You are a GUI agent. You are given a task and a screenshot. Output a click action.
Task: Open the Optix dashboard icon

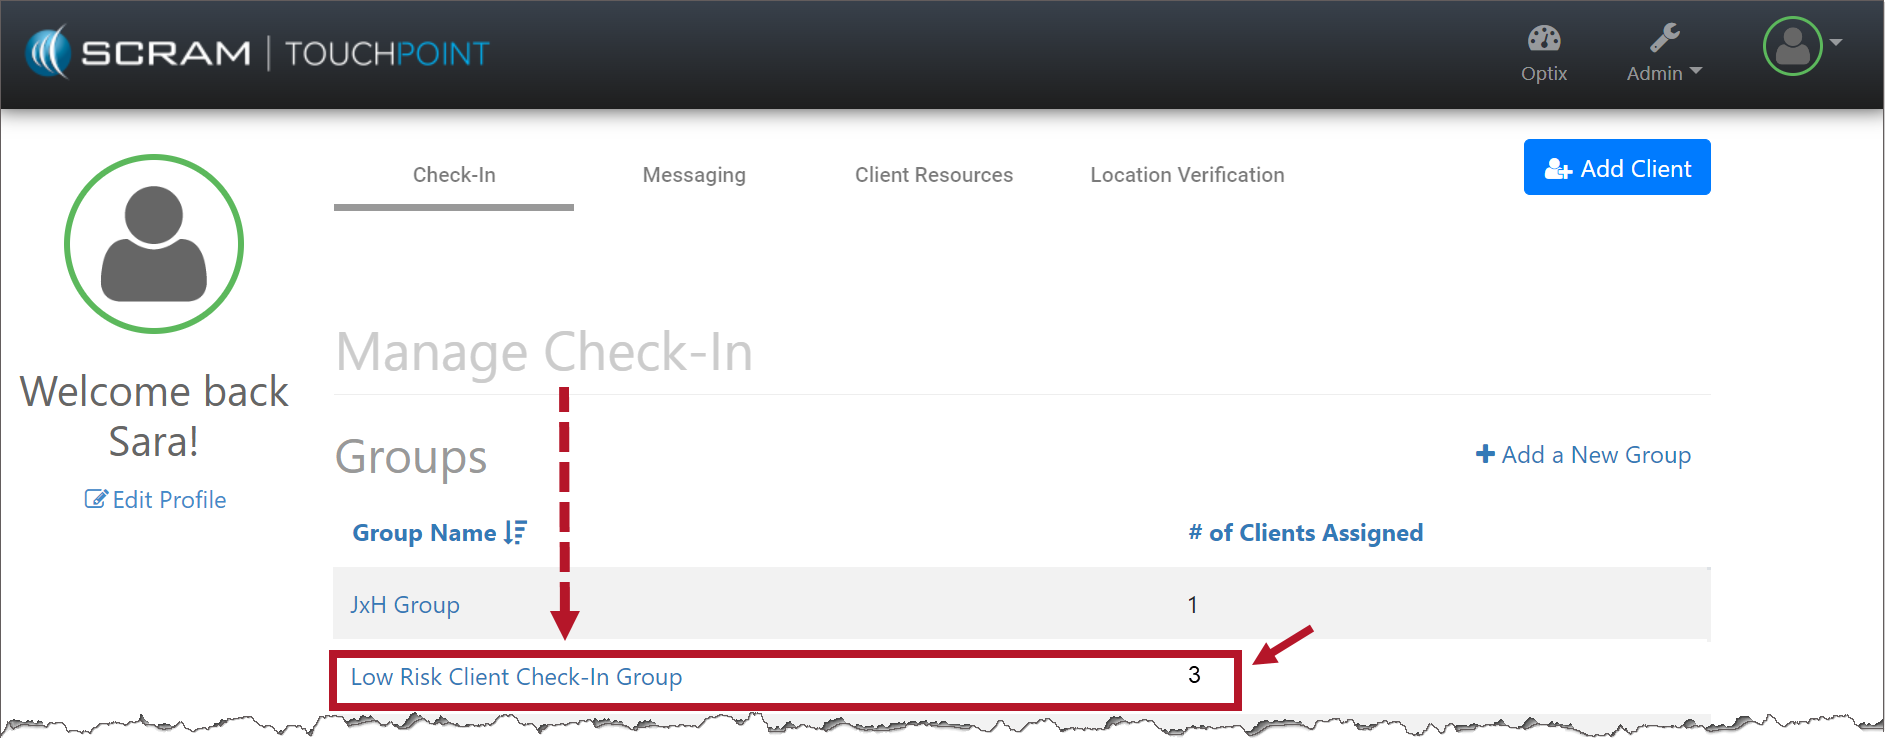pyautogui.click(x=1543, y=40)
